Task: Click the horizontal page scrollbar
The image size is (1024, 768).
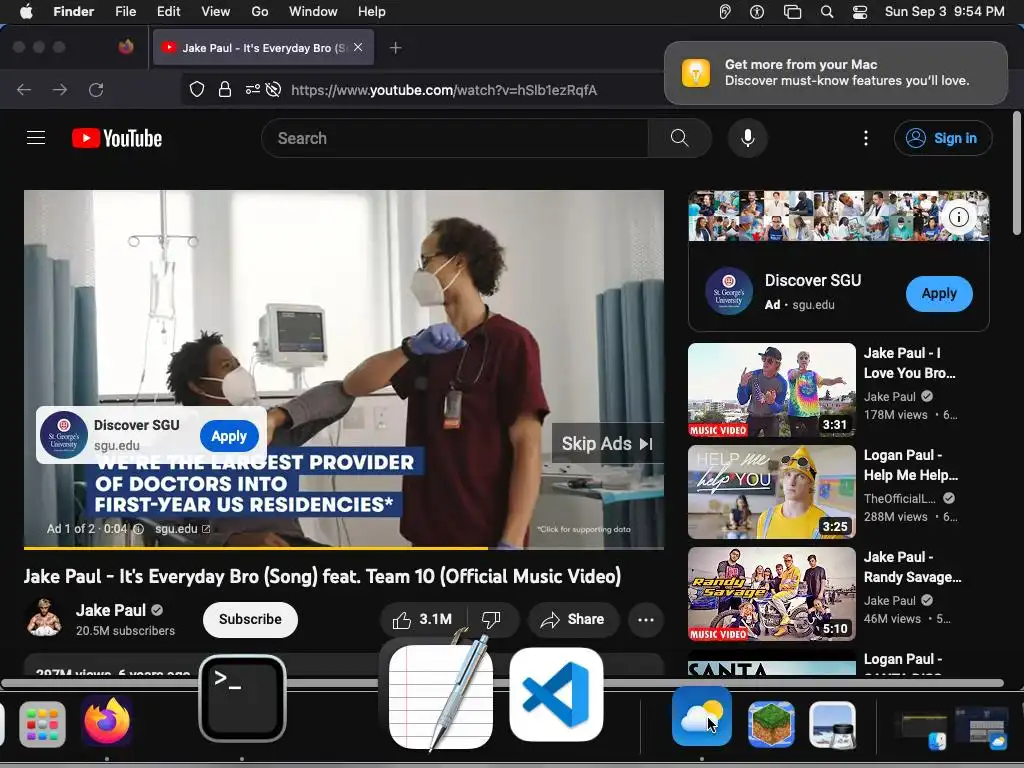Action: 502,683
